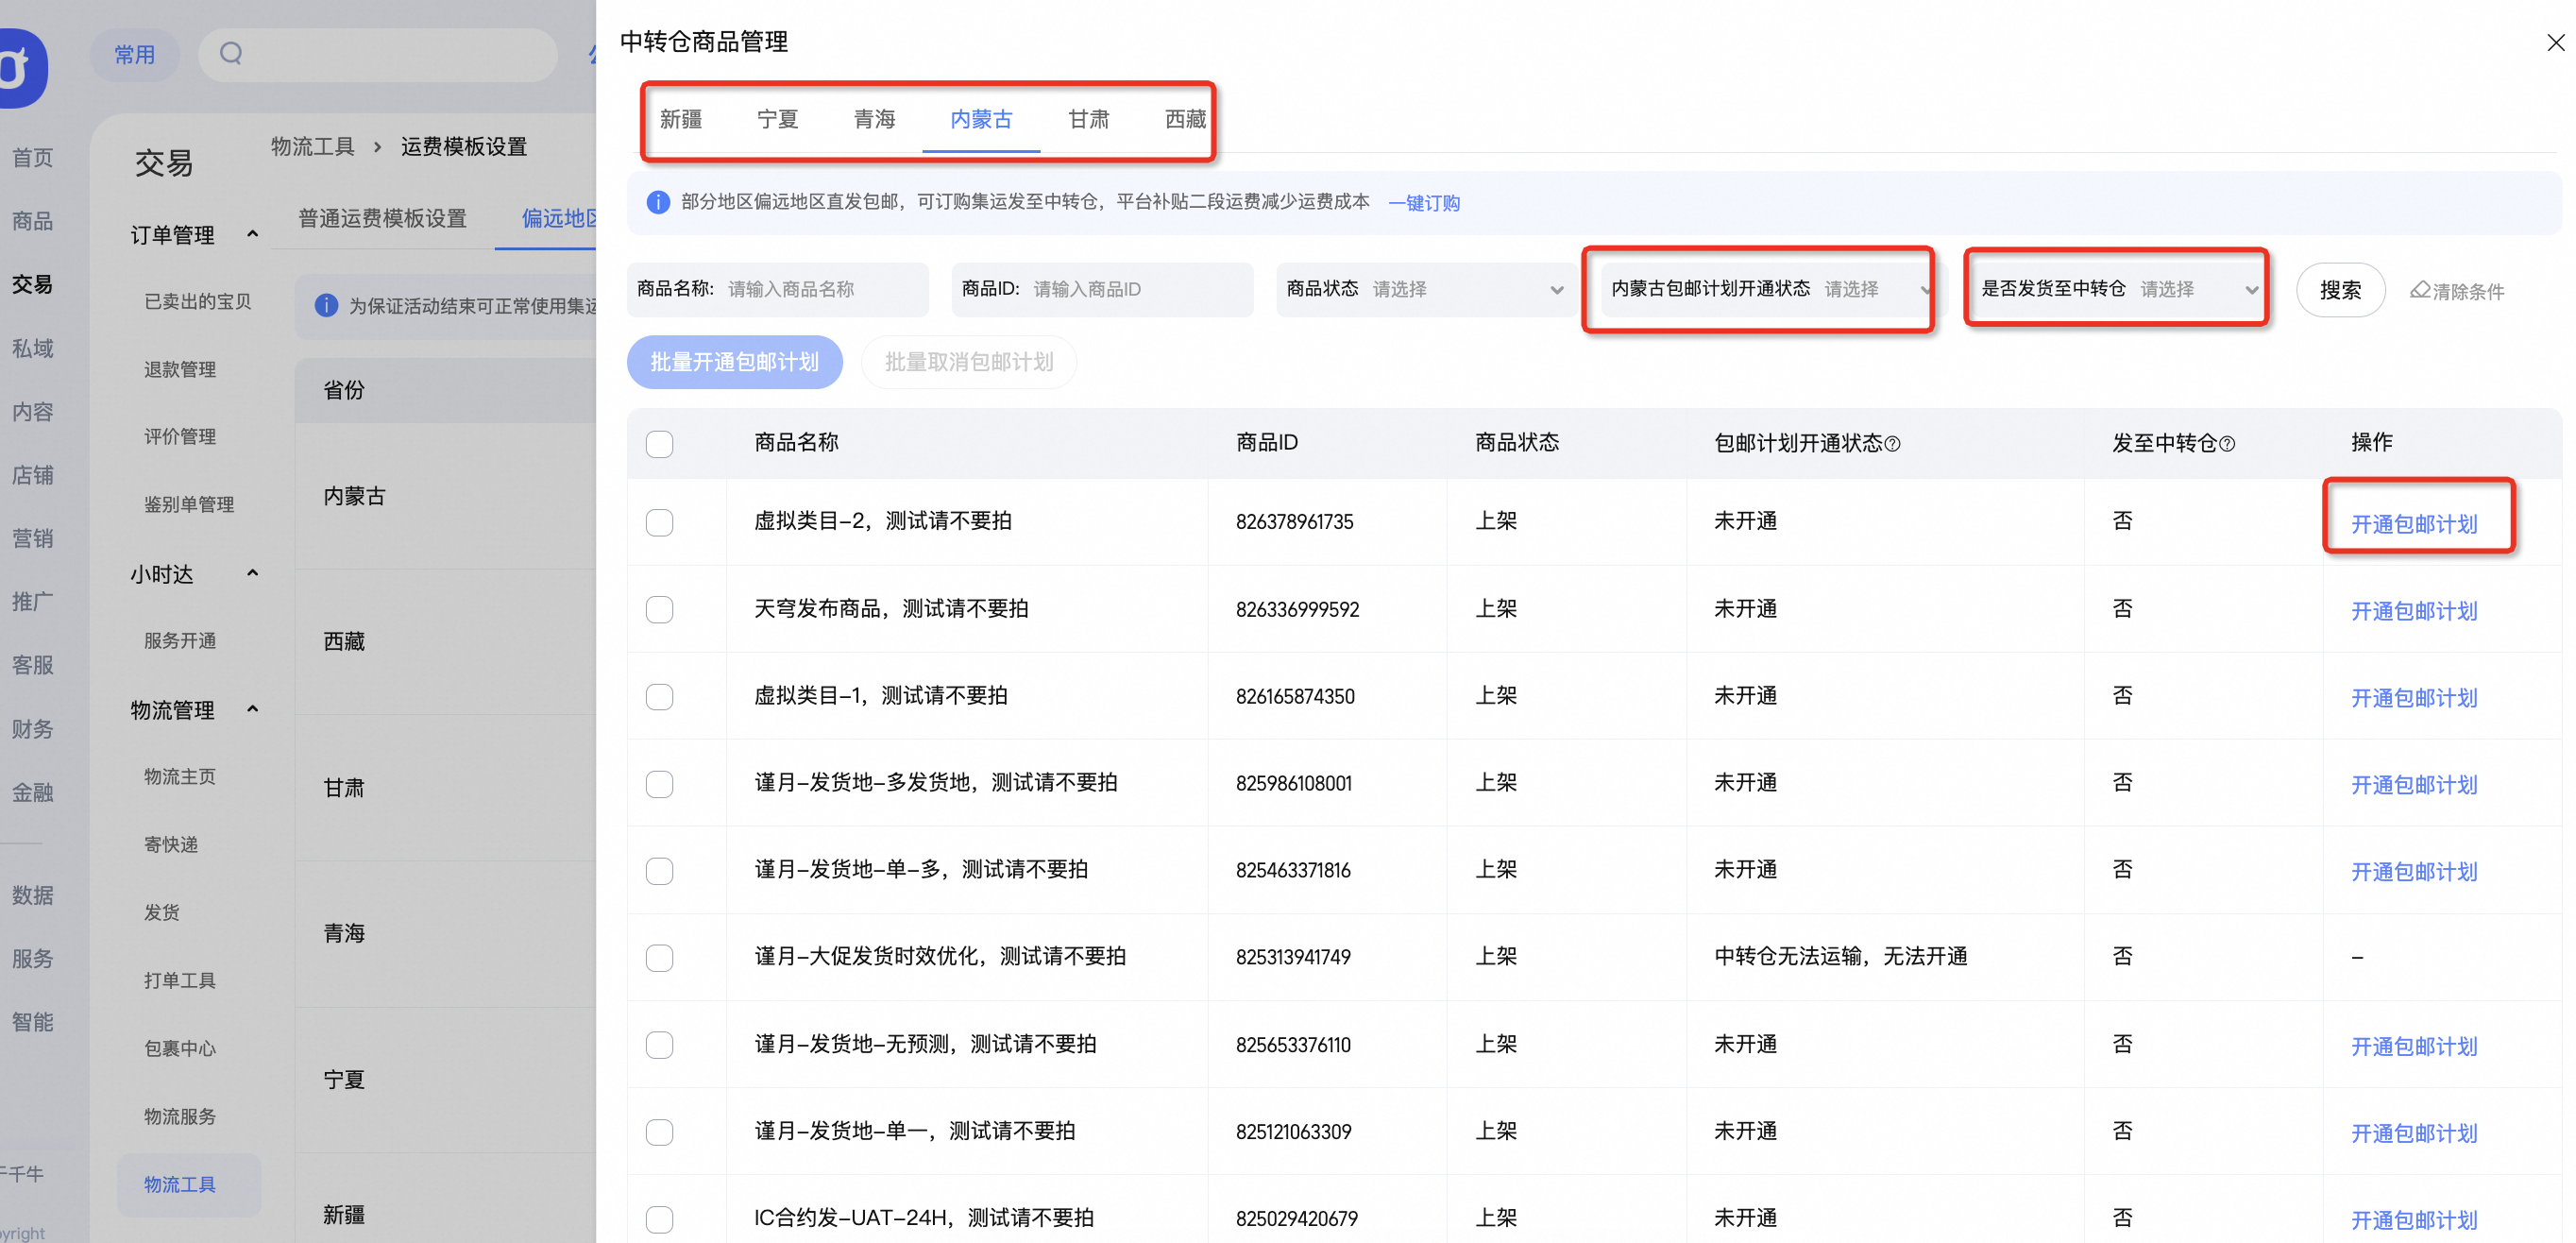
Task: Switch to the 宁夏 tab
Action: (x=777, y=119)
